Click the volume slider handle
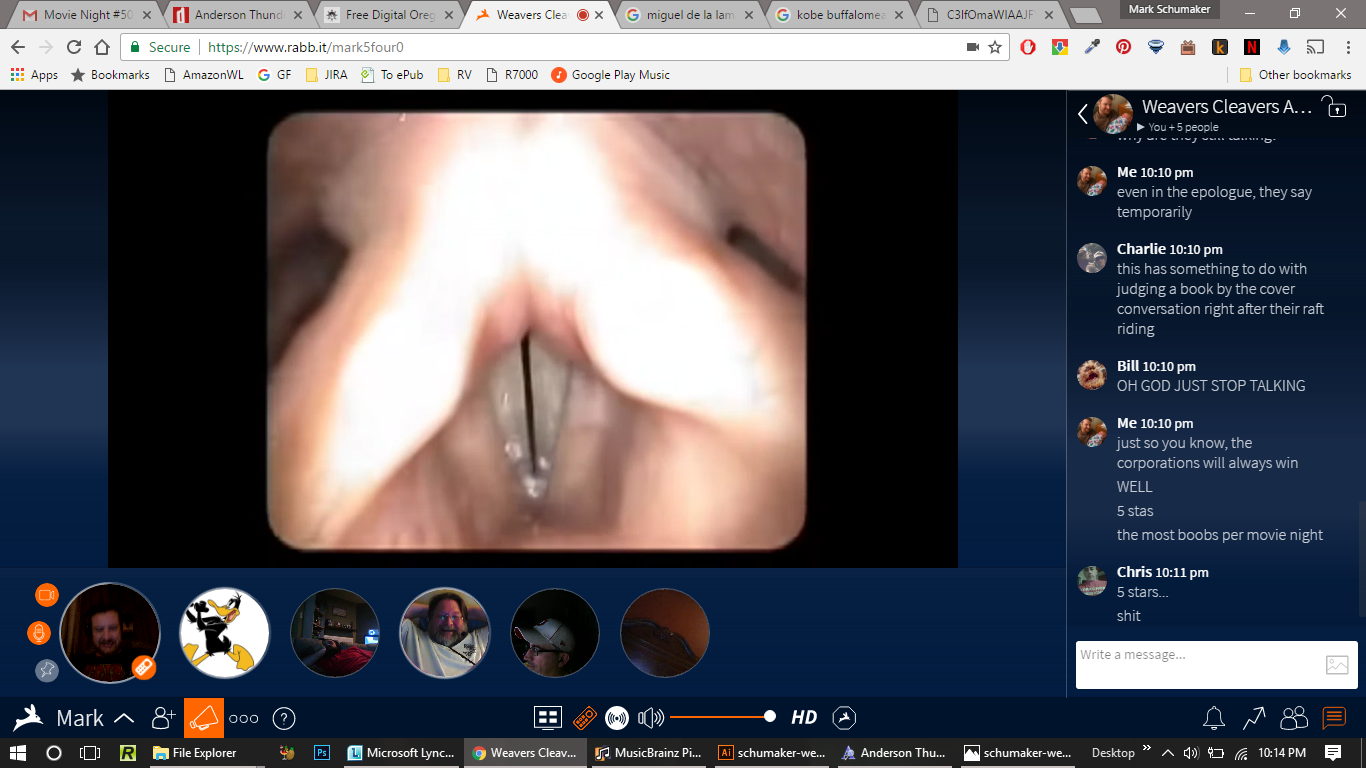The height and width of the screenshot is (768, 1366). pyautogui.click(x=769, y=716)
